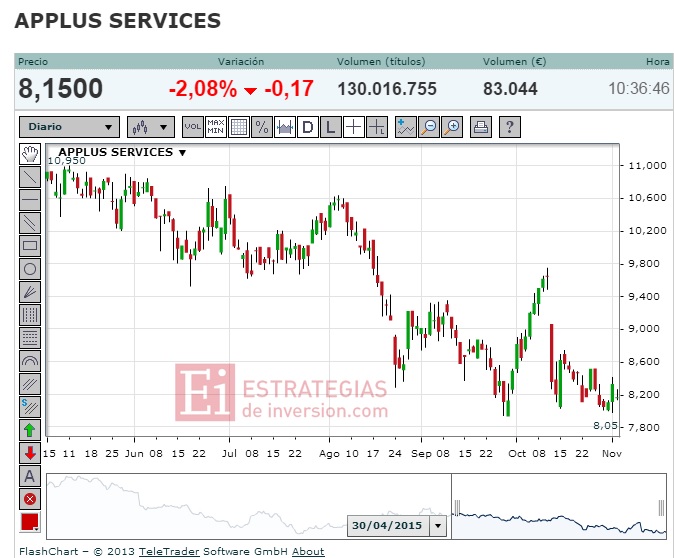Viewport: 674px width, 558px height.
Task: Click the Precio column header
Action: click(x=33, y=61)
